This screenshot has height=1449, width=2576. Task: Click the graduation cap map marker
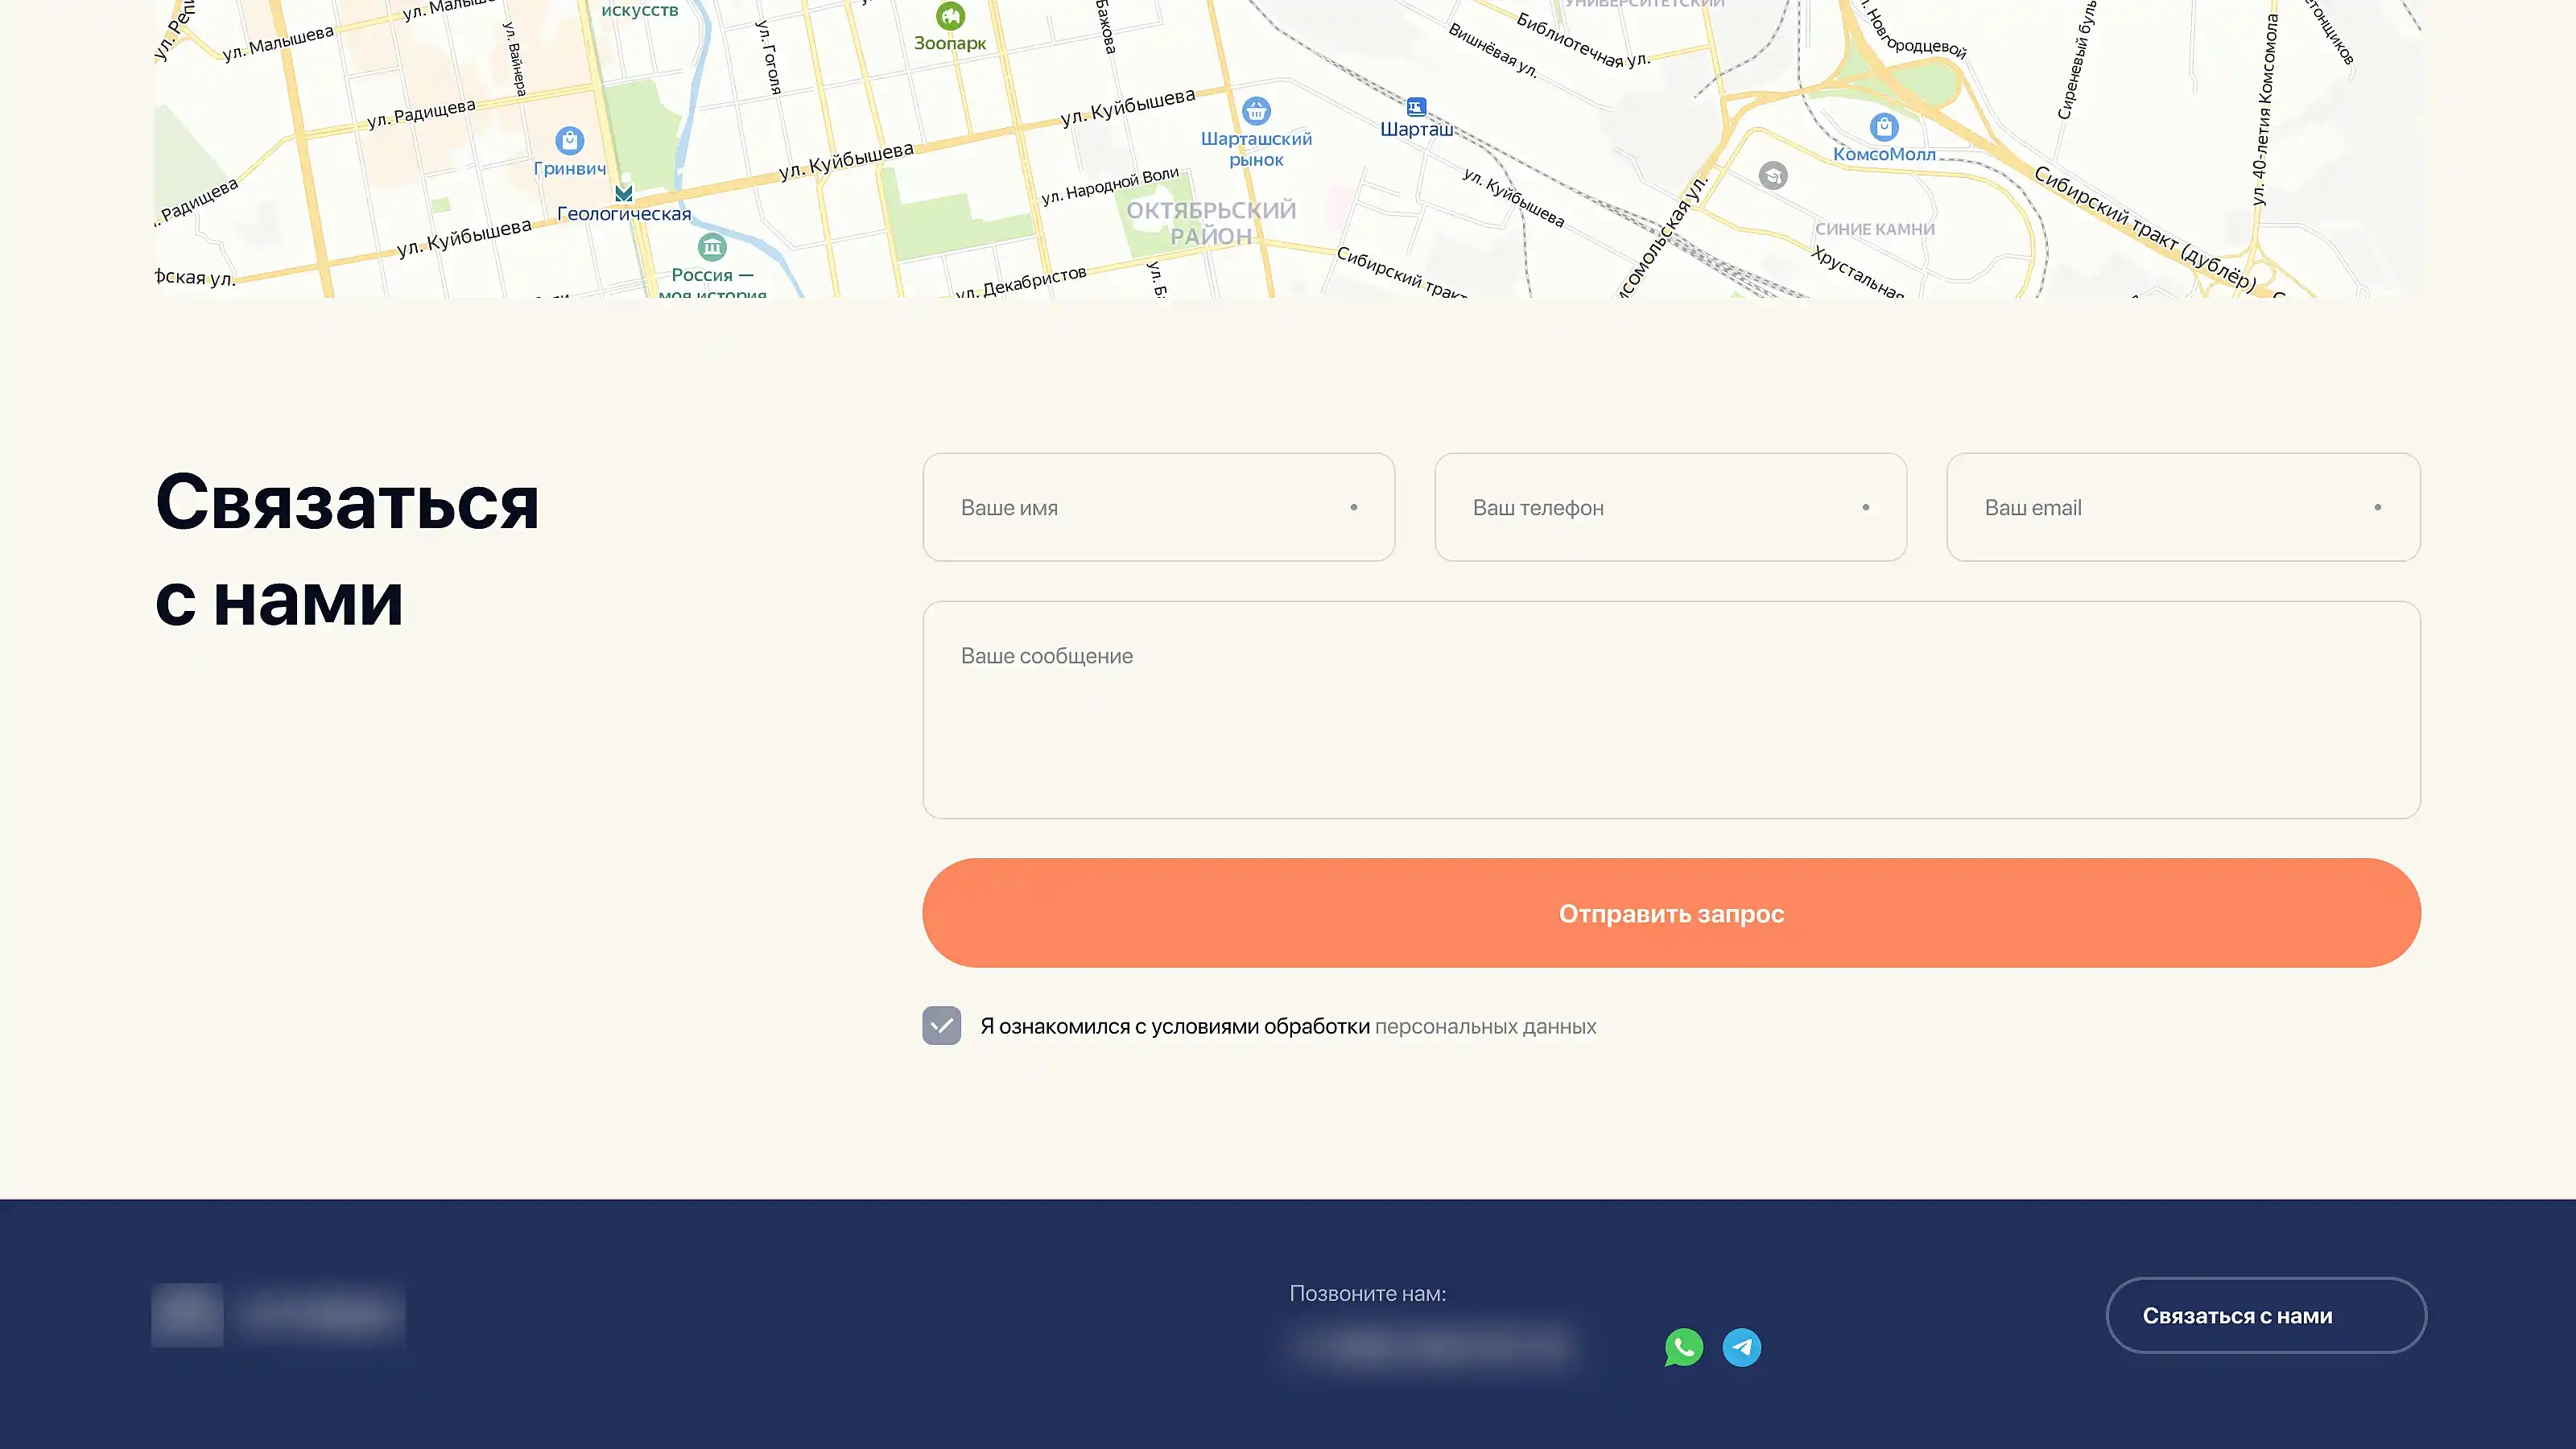pyautogui.click(x=1773, y=176)
